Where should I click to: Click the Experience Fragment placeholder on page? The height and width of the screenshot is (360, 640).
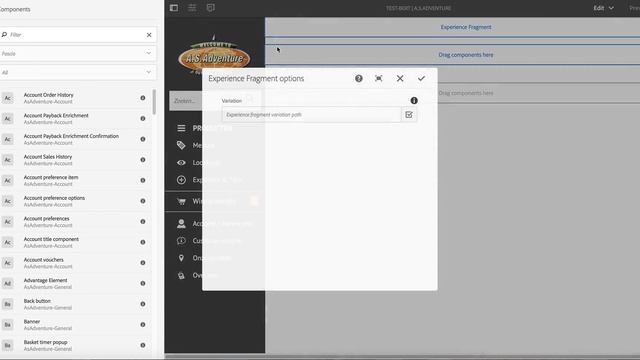453,27
